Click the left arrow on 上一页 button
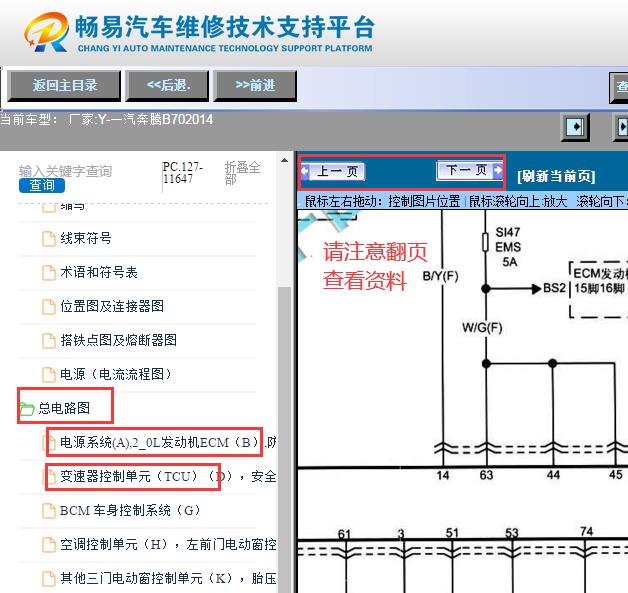 point(305,171)
